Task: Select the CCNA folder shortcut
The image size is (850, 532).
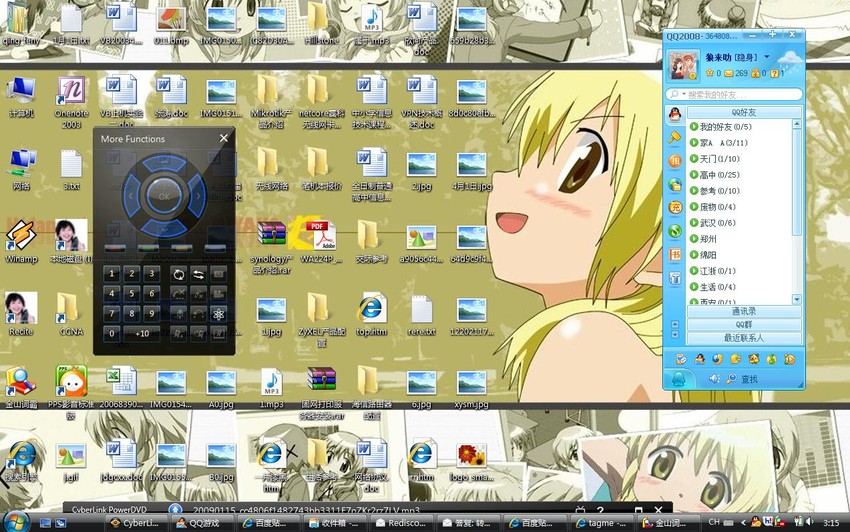Action: (x=71, y=314)
